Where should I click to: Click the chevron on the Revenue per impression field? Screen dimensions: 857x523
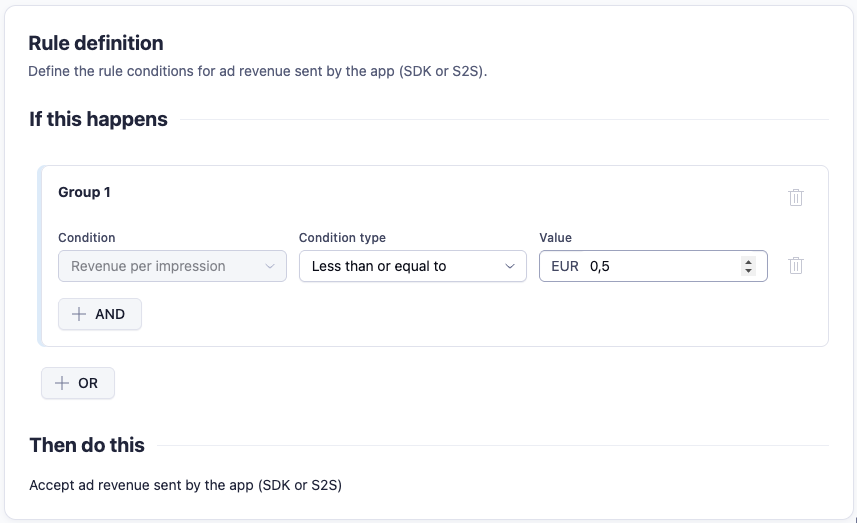pyautogui.click(x=269, y=266)
